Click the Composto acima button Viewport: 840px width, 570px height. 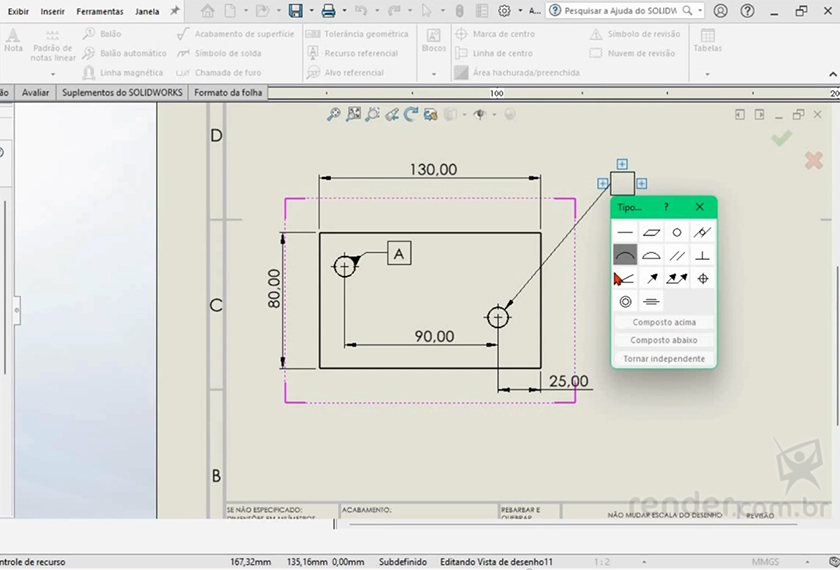click(x=664, y=322)
